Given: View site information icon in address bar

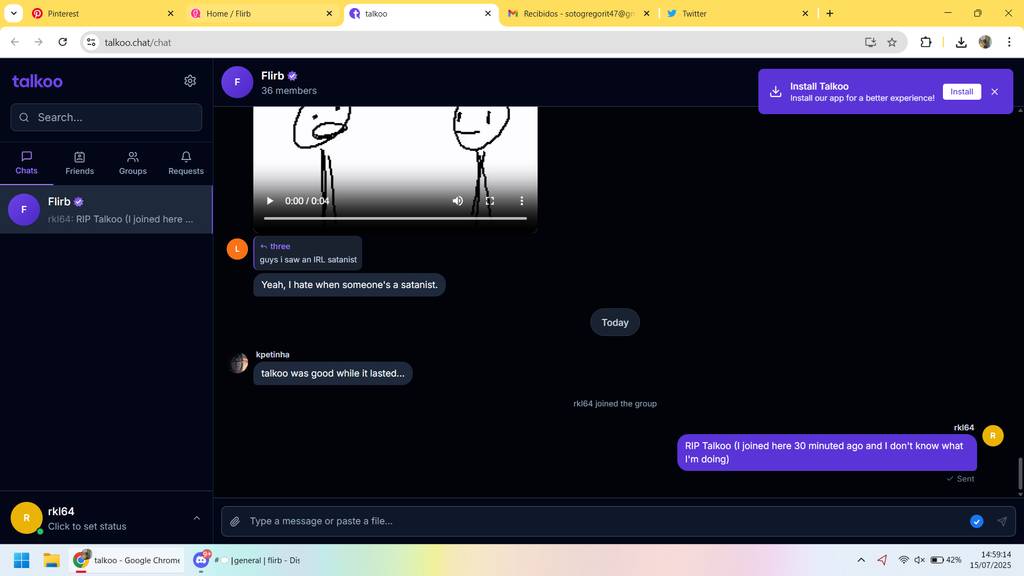Looking at the screenshot, I should [91, 42].
